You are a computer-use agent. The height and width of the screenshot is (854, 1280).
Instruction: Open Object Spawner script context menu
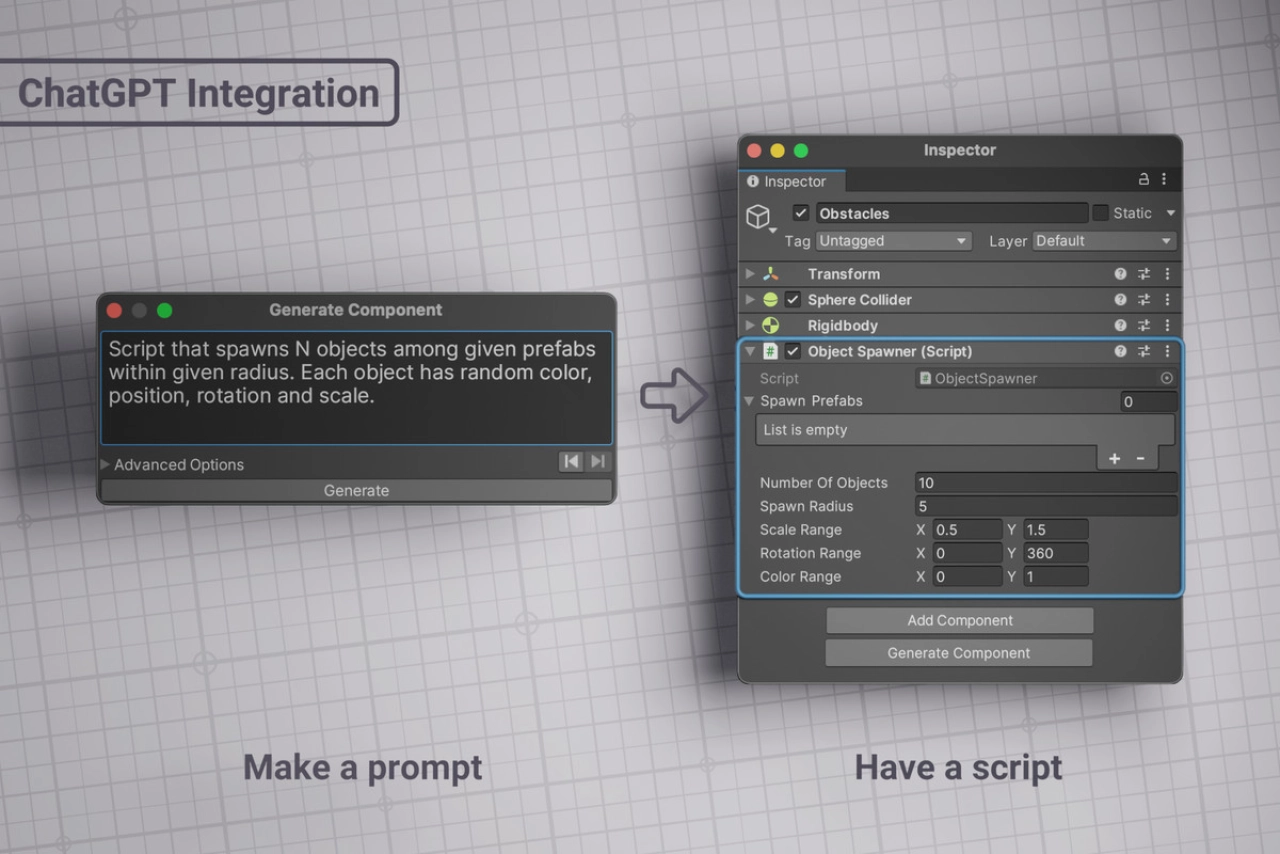point(1166,352)
